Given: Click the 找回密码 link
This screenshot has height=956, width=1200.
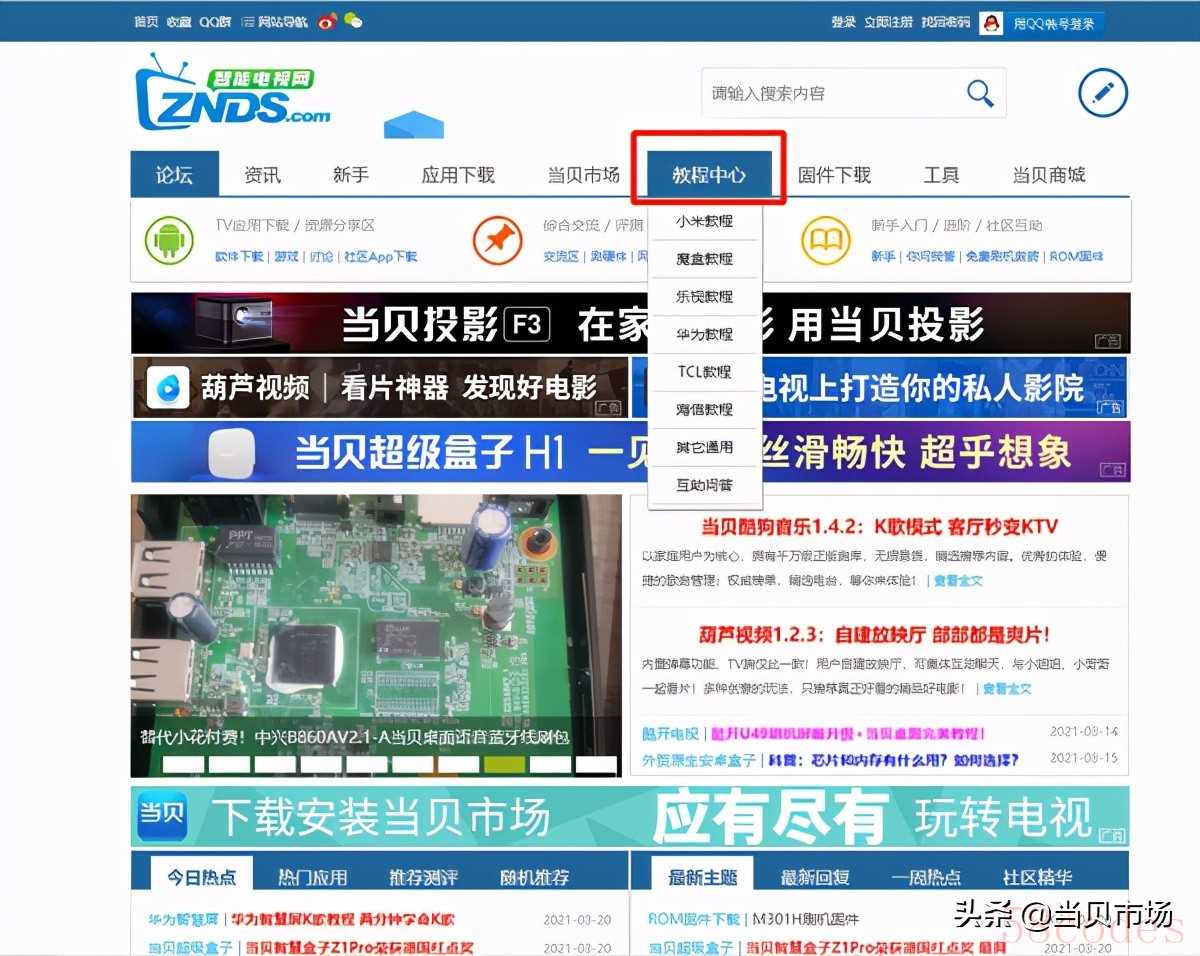Looking at the screenshot, I should (945, 22).
